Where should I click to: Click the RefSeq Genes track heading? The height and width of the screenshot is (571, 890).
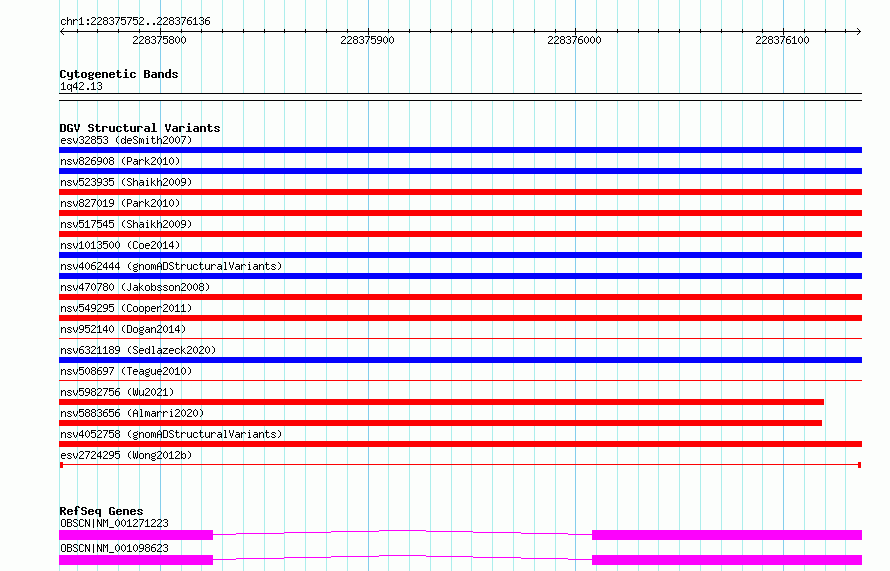(101, 511)
